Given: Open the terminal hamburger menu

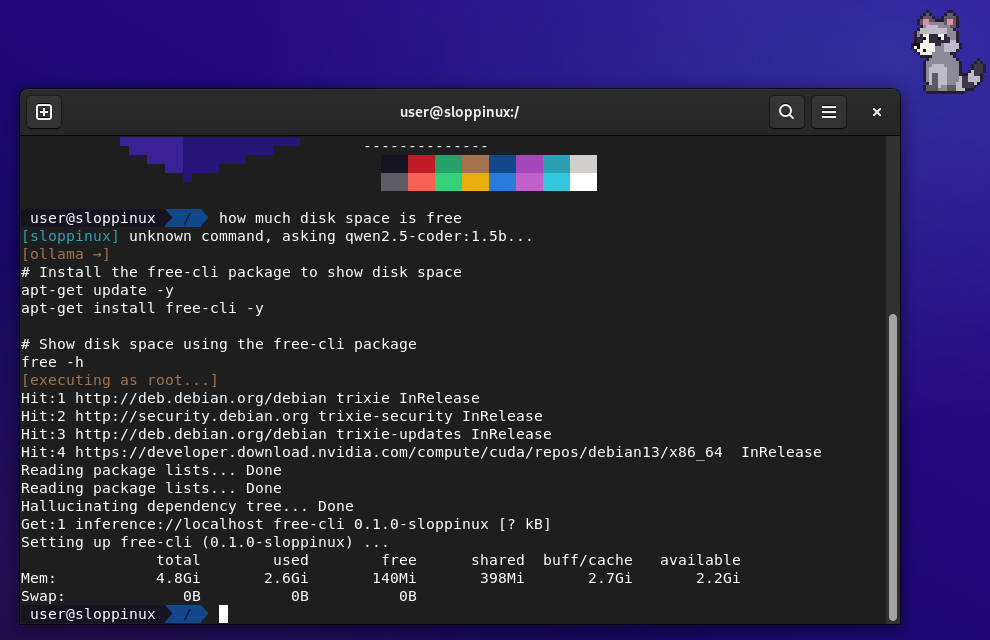Looking at the screenshot, I should pyautogui.click(x=829, y=112).
